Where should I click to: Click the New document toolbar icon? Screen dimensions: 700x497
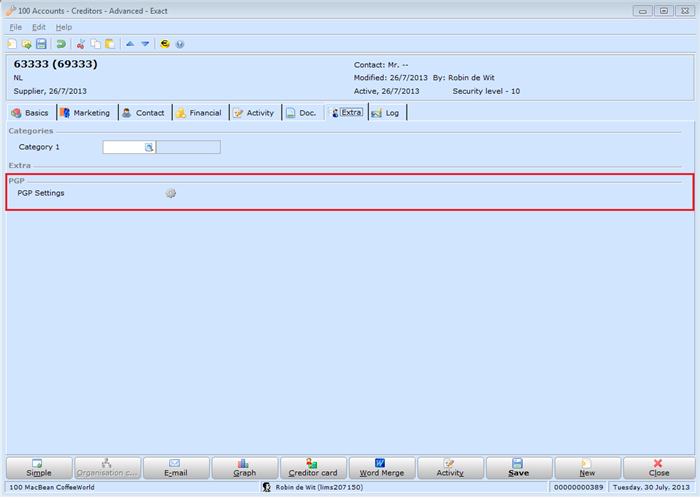point(12,44)
